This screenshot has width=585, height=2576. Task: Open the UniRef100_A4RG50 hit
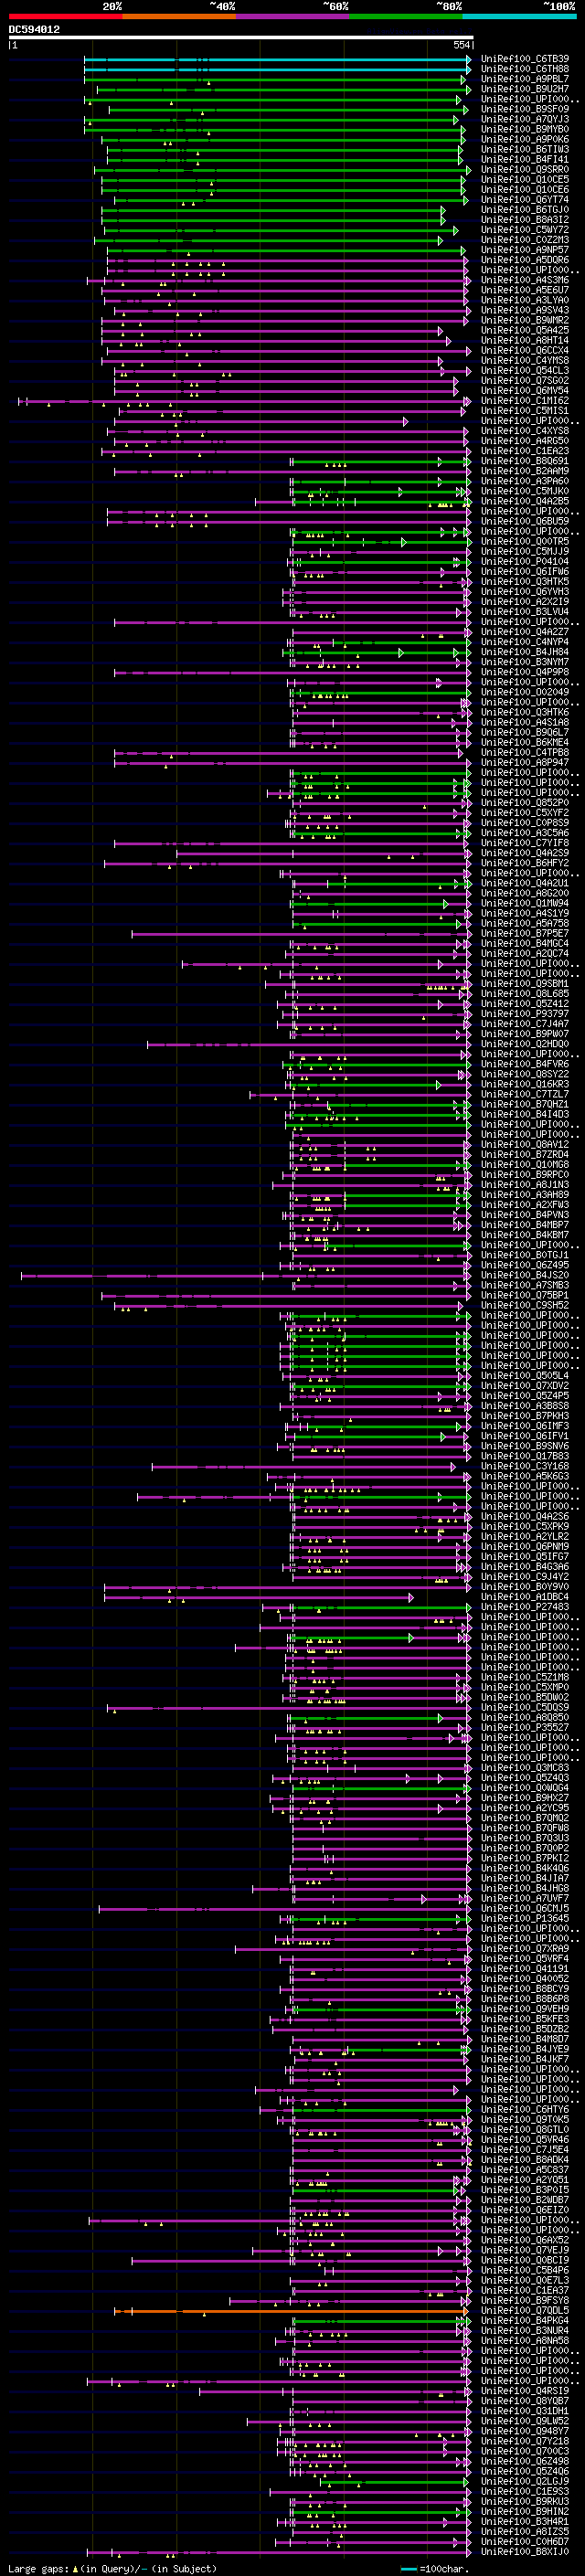click(x=525, y=440)
